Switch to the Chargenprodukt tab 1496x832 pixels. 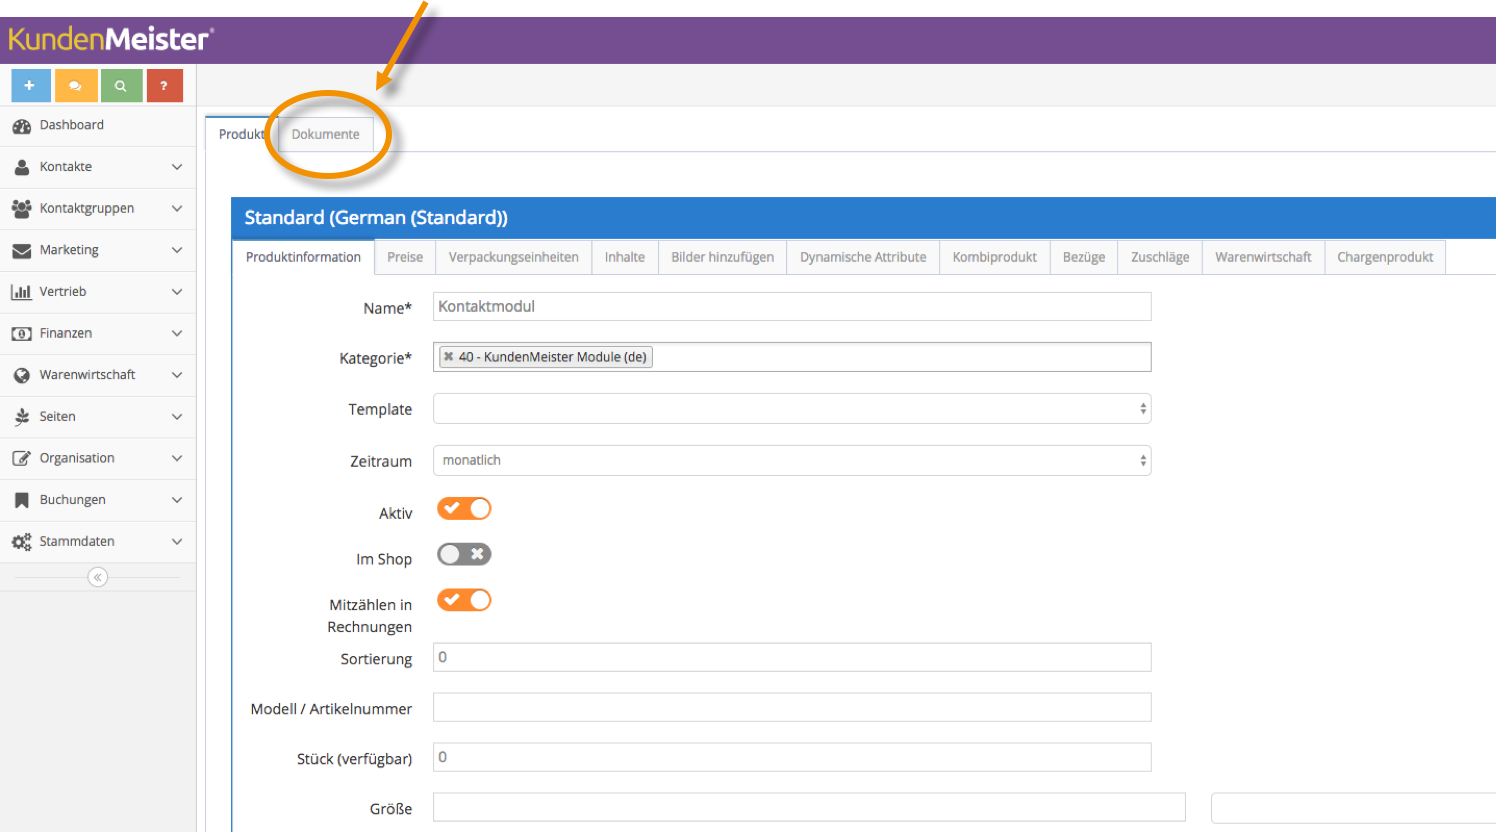[1385, 257]
